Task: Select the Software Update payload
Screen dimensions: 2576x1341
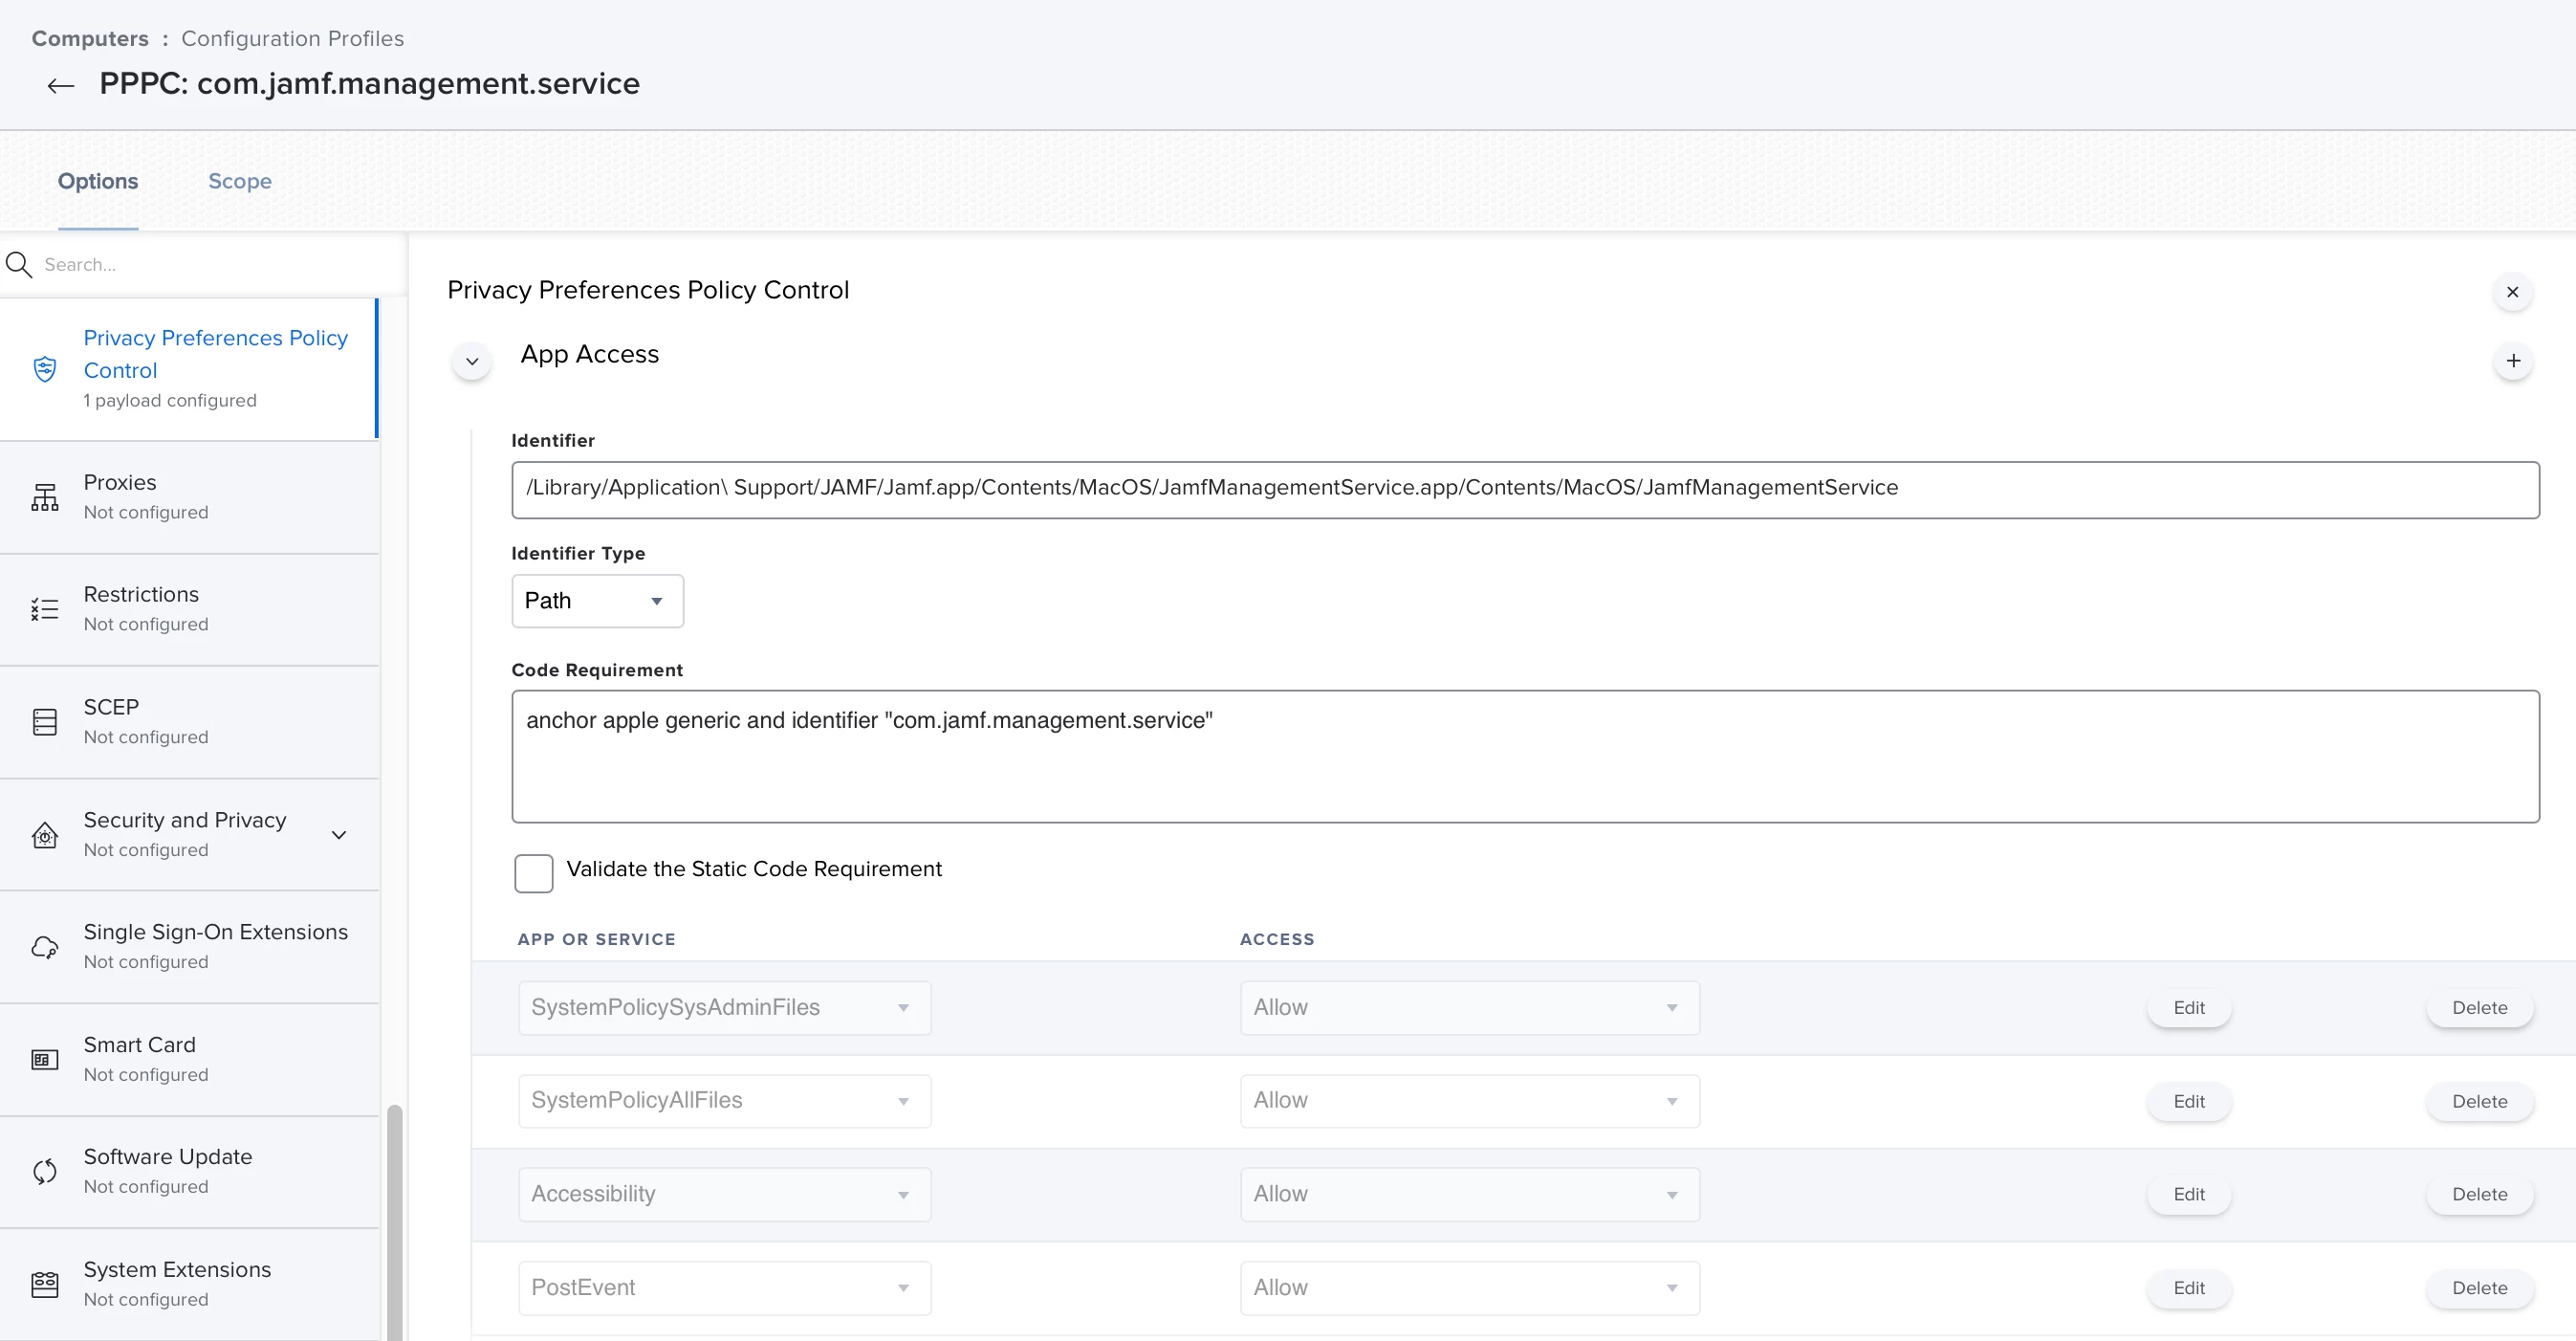Action: 190,1171
